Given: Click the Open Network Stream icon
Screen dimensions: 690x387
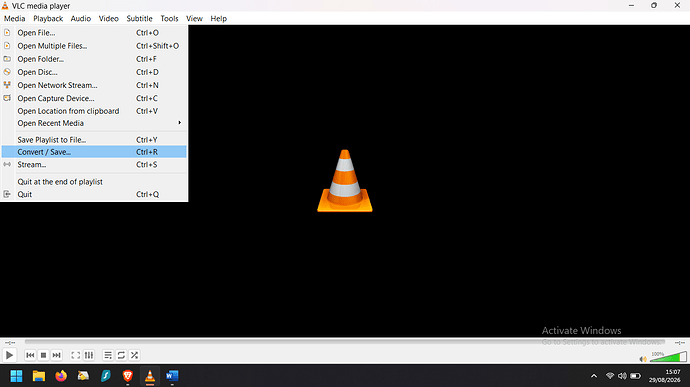Looking at the screenshot, I should pyautogui.click(x=7, y=85).
